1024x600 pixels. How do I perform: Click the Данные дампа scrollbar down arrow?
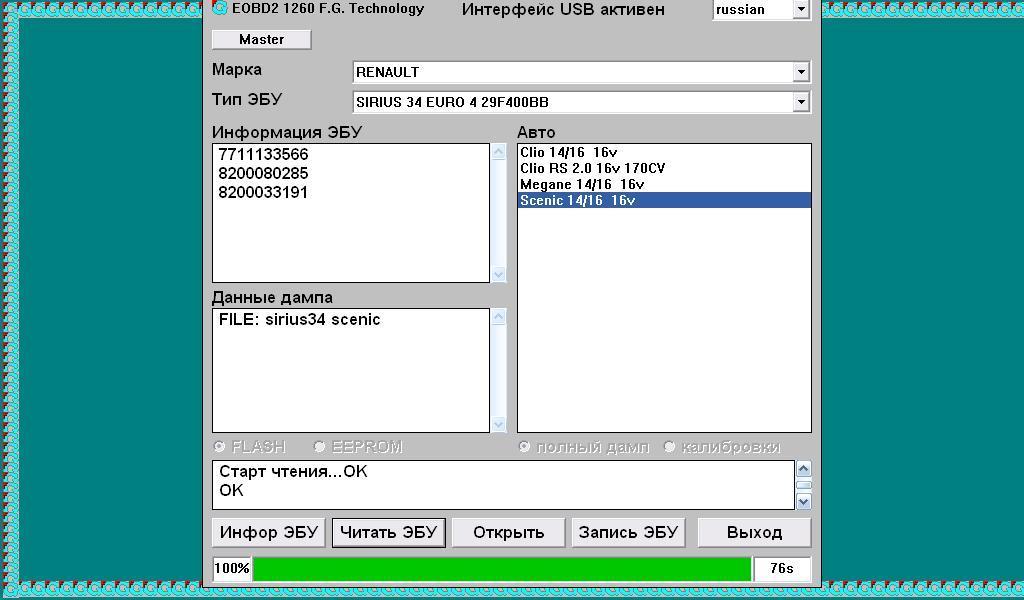(499, 424)
